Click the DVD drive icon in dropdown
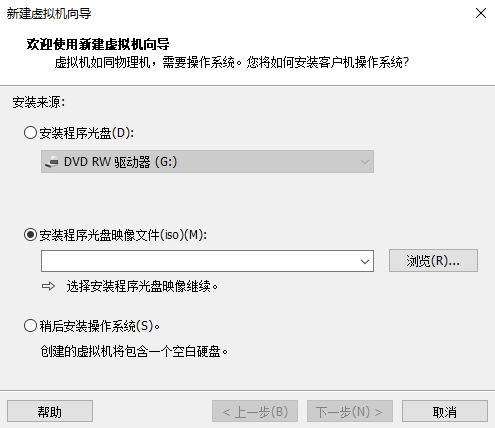The image size is (495, 428). 52,162
